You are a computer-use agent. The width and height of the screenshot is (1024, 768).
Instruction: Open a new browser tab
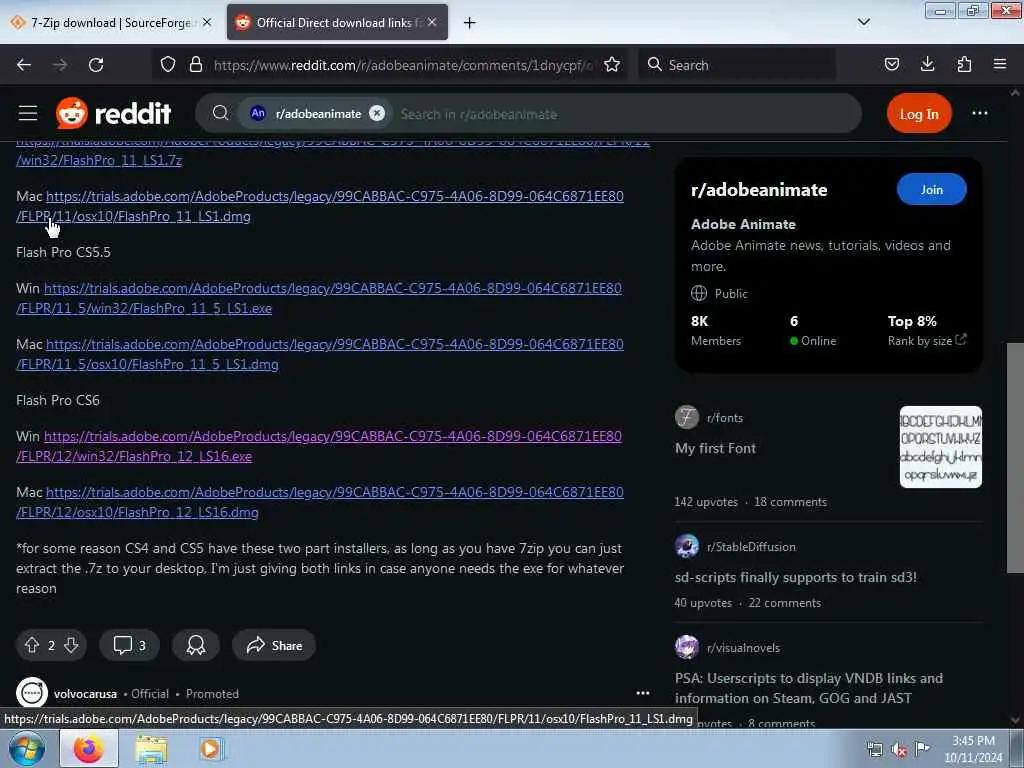tap(470, 23)
